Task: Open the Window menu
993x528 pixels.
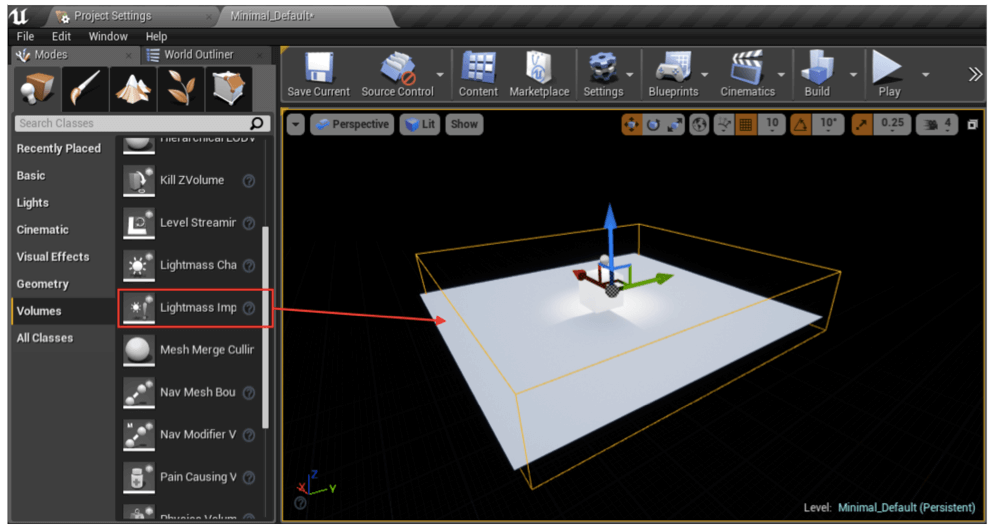Action: pos(108,36)
